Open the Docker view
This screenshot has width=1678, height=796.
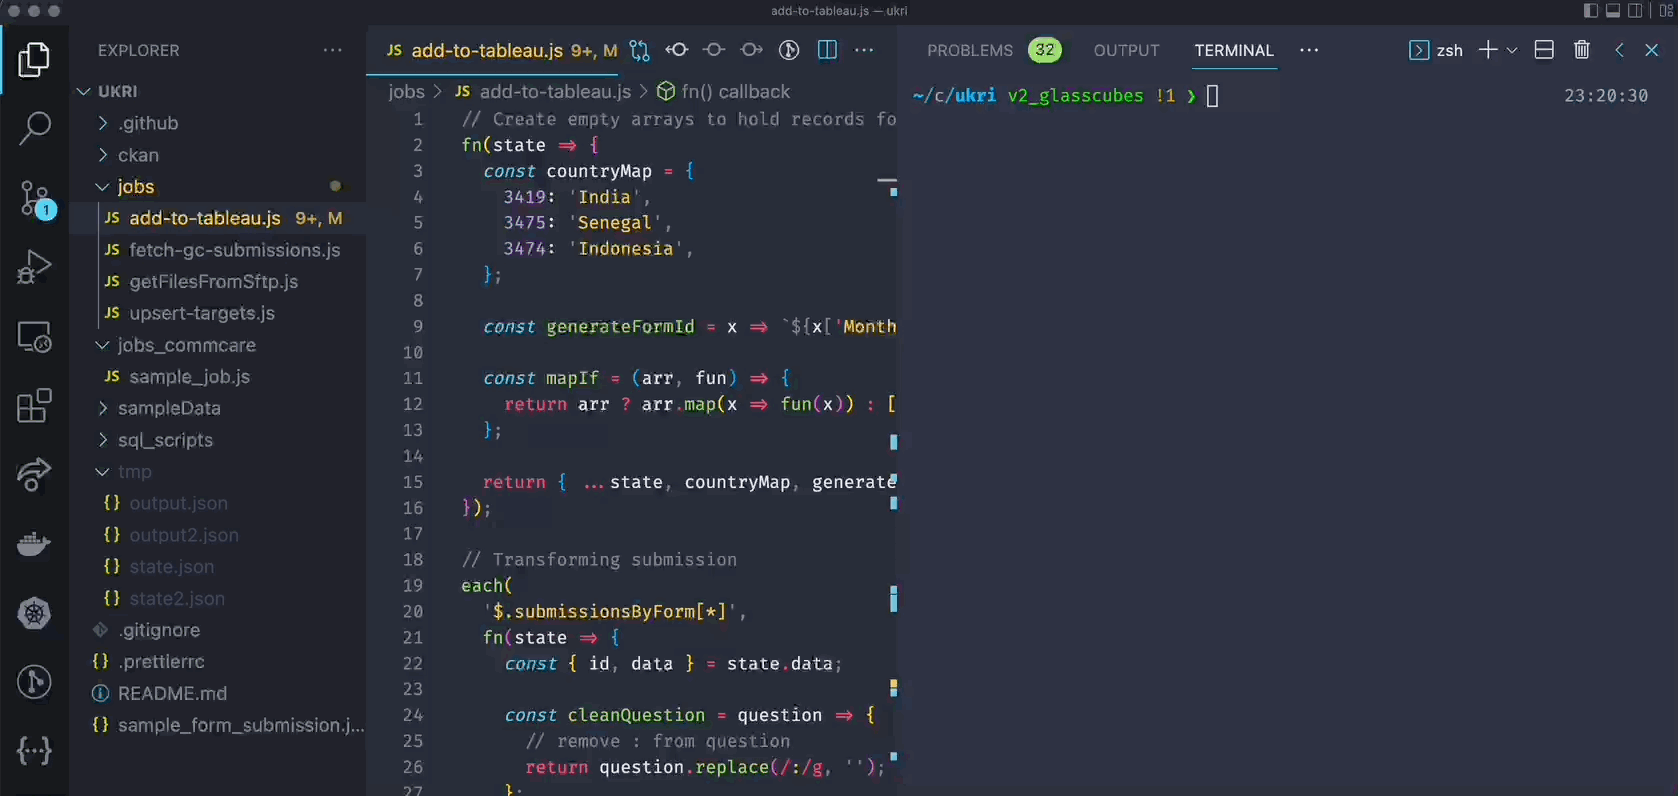(x=34, y=544)
